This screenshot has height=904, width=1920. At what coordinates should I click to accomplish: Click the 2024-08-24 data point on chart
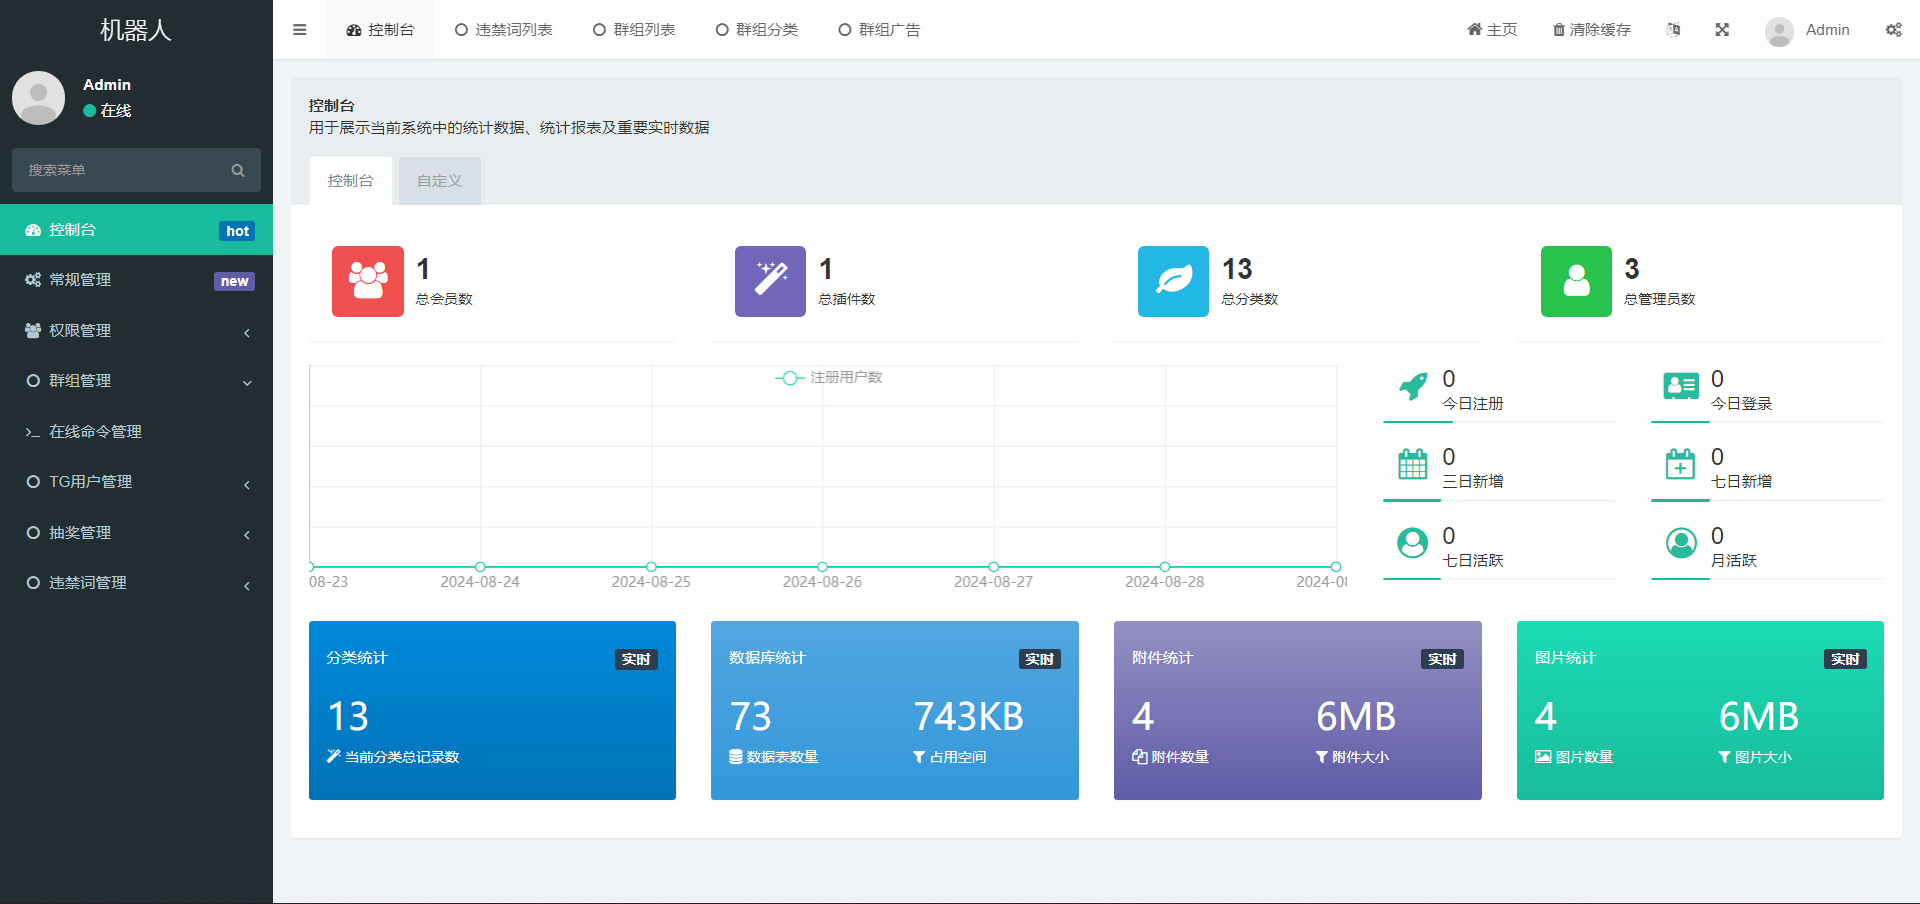[x=480, y=567]
